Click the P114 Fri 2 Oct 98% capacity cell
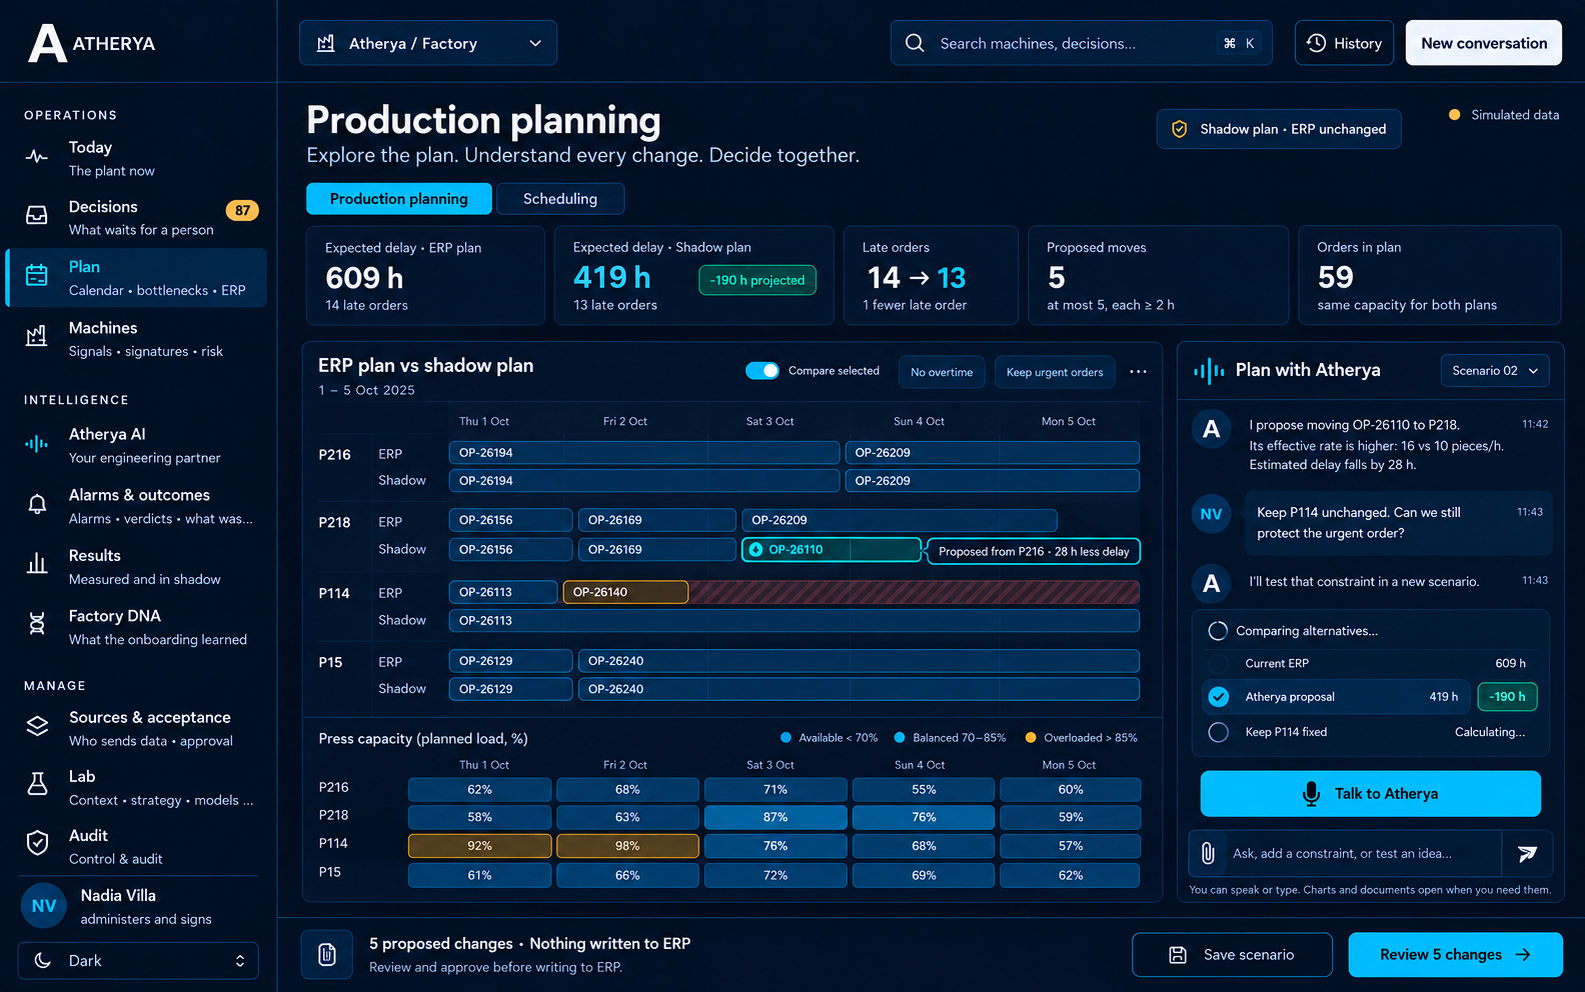This screenshot has width=1585, height=992. click(x=628, y=846)
